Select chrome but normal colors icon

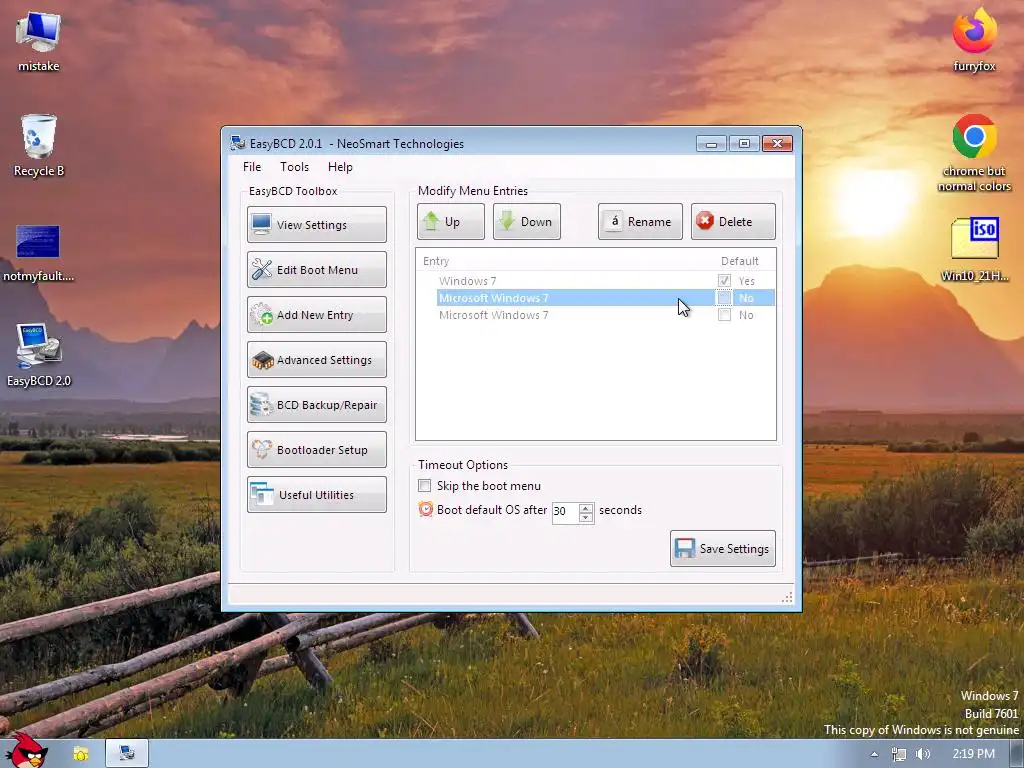point(974,153)
